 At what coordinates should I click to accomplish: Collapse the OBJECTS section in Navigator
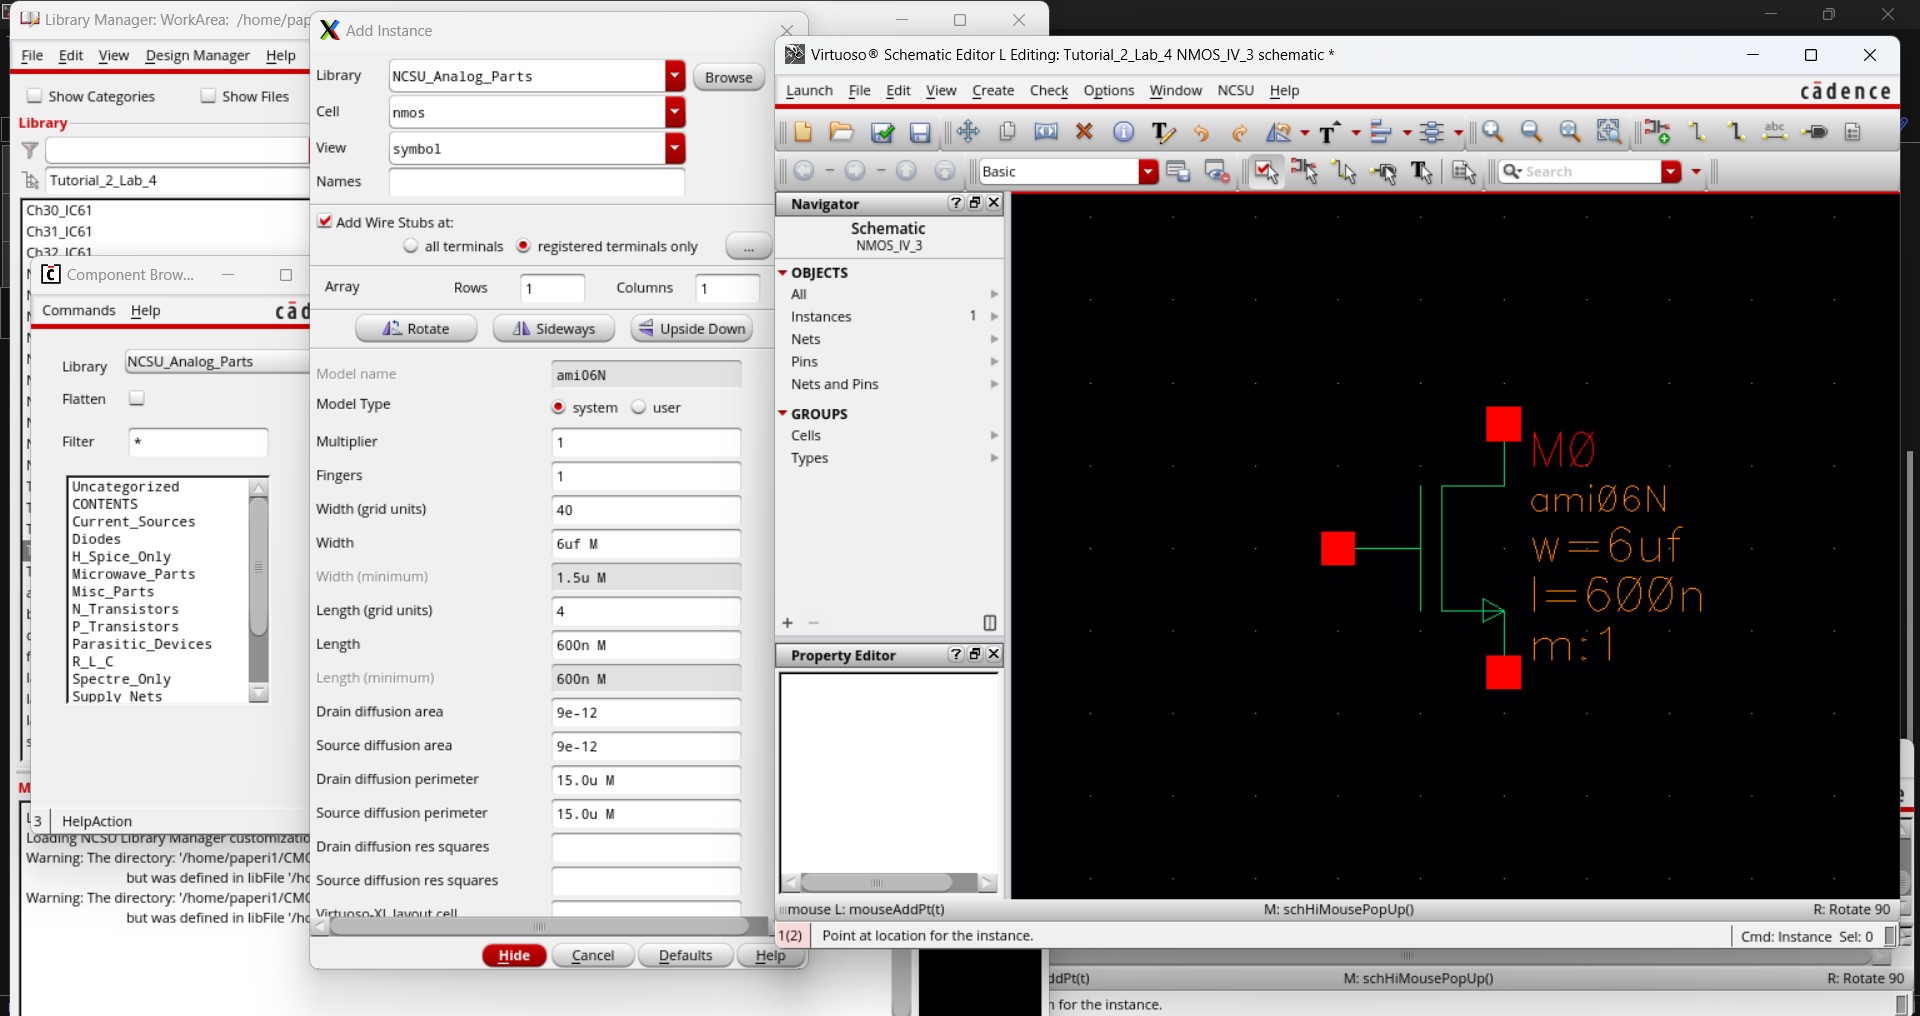coord(783,272)
